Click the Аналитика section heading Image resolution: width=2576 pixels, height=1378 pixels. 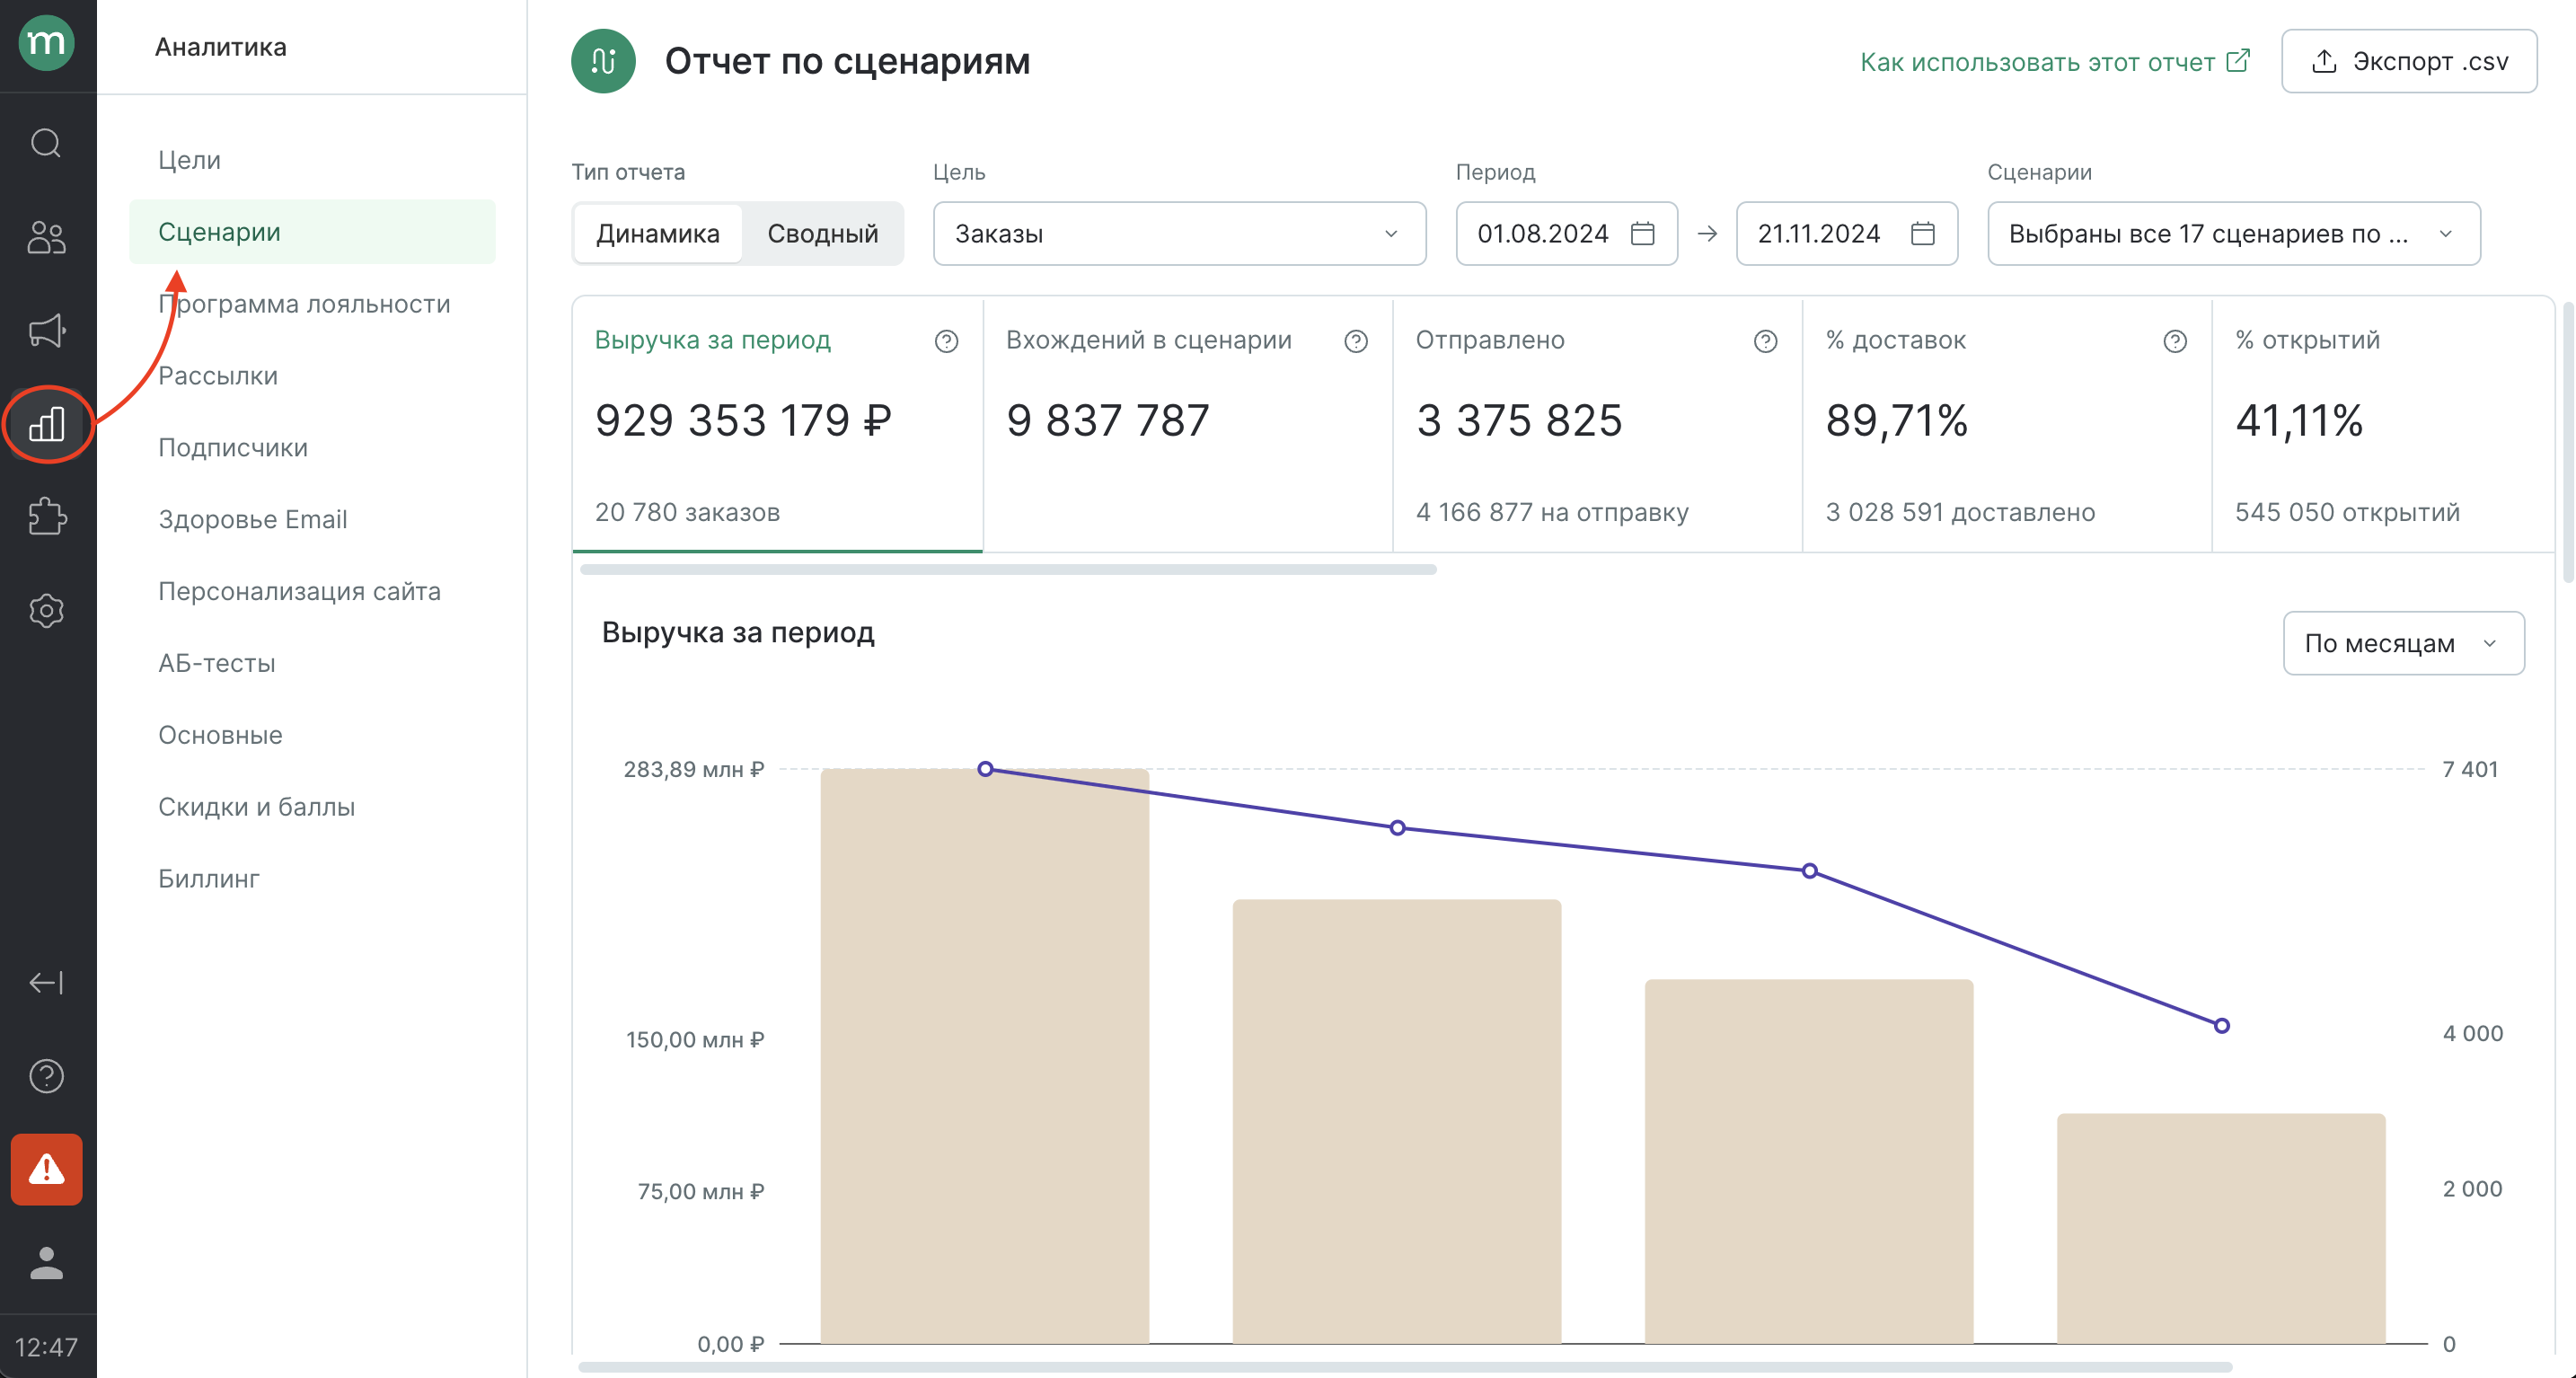(x=220, y=47)
